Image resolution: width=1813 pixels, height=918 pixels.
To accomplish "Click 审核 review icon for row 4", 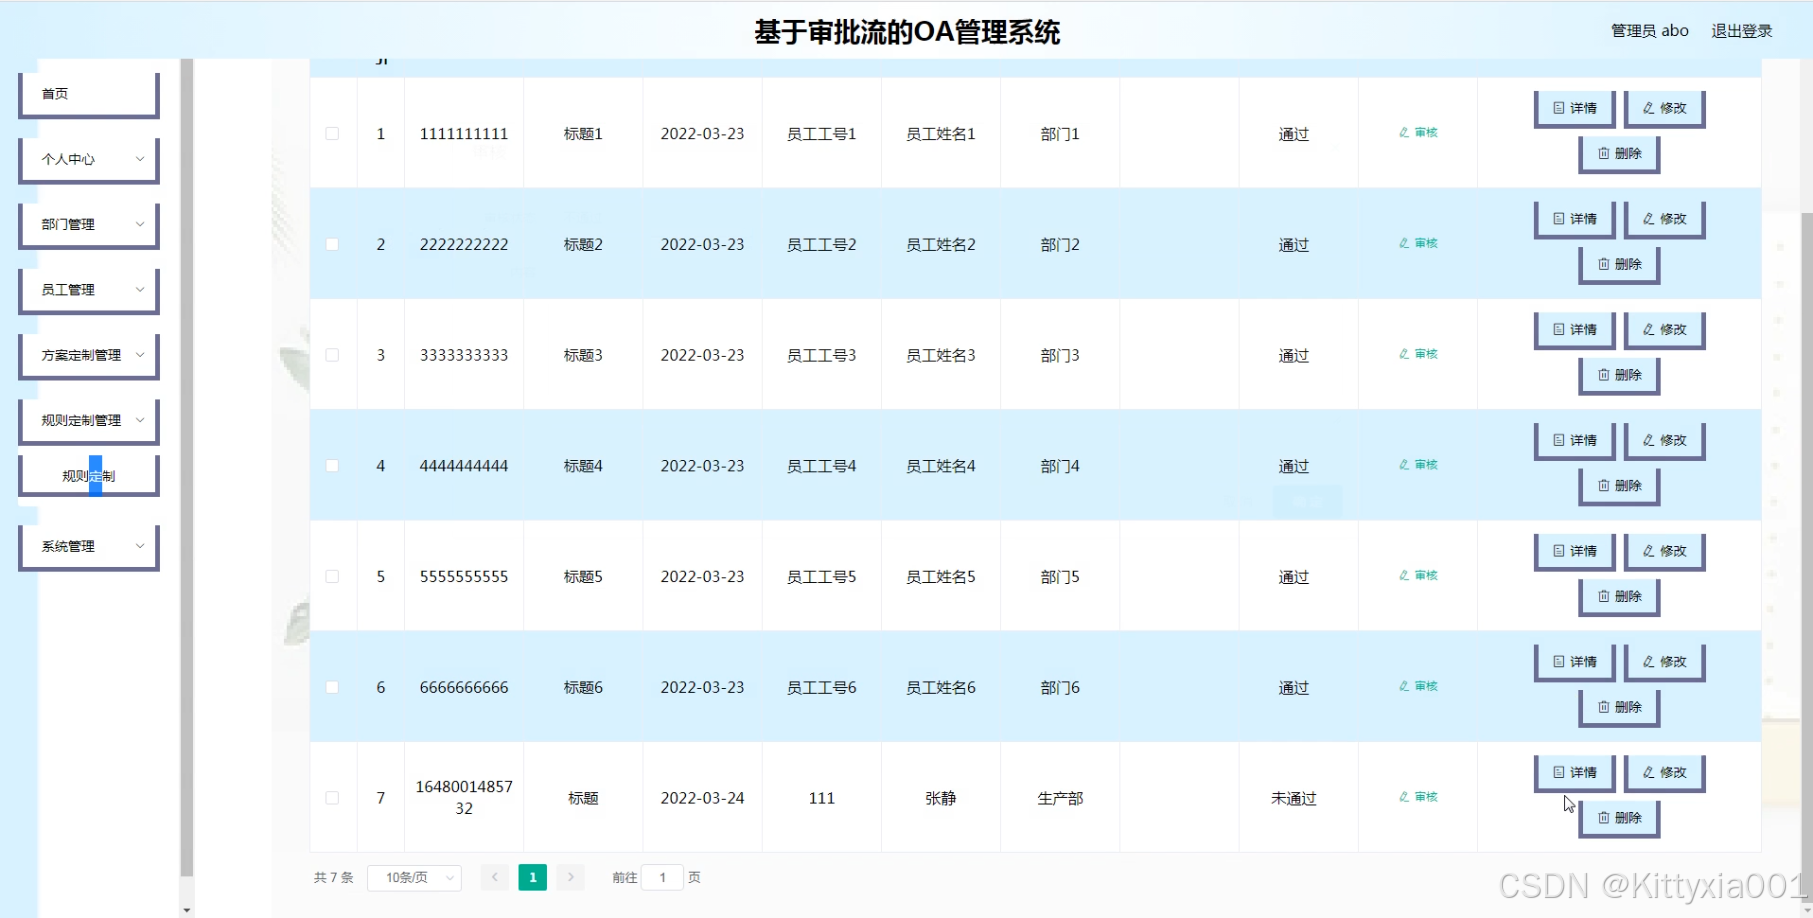I will coord(1418,465).
